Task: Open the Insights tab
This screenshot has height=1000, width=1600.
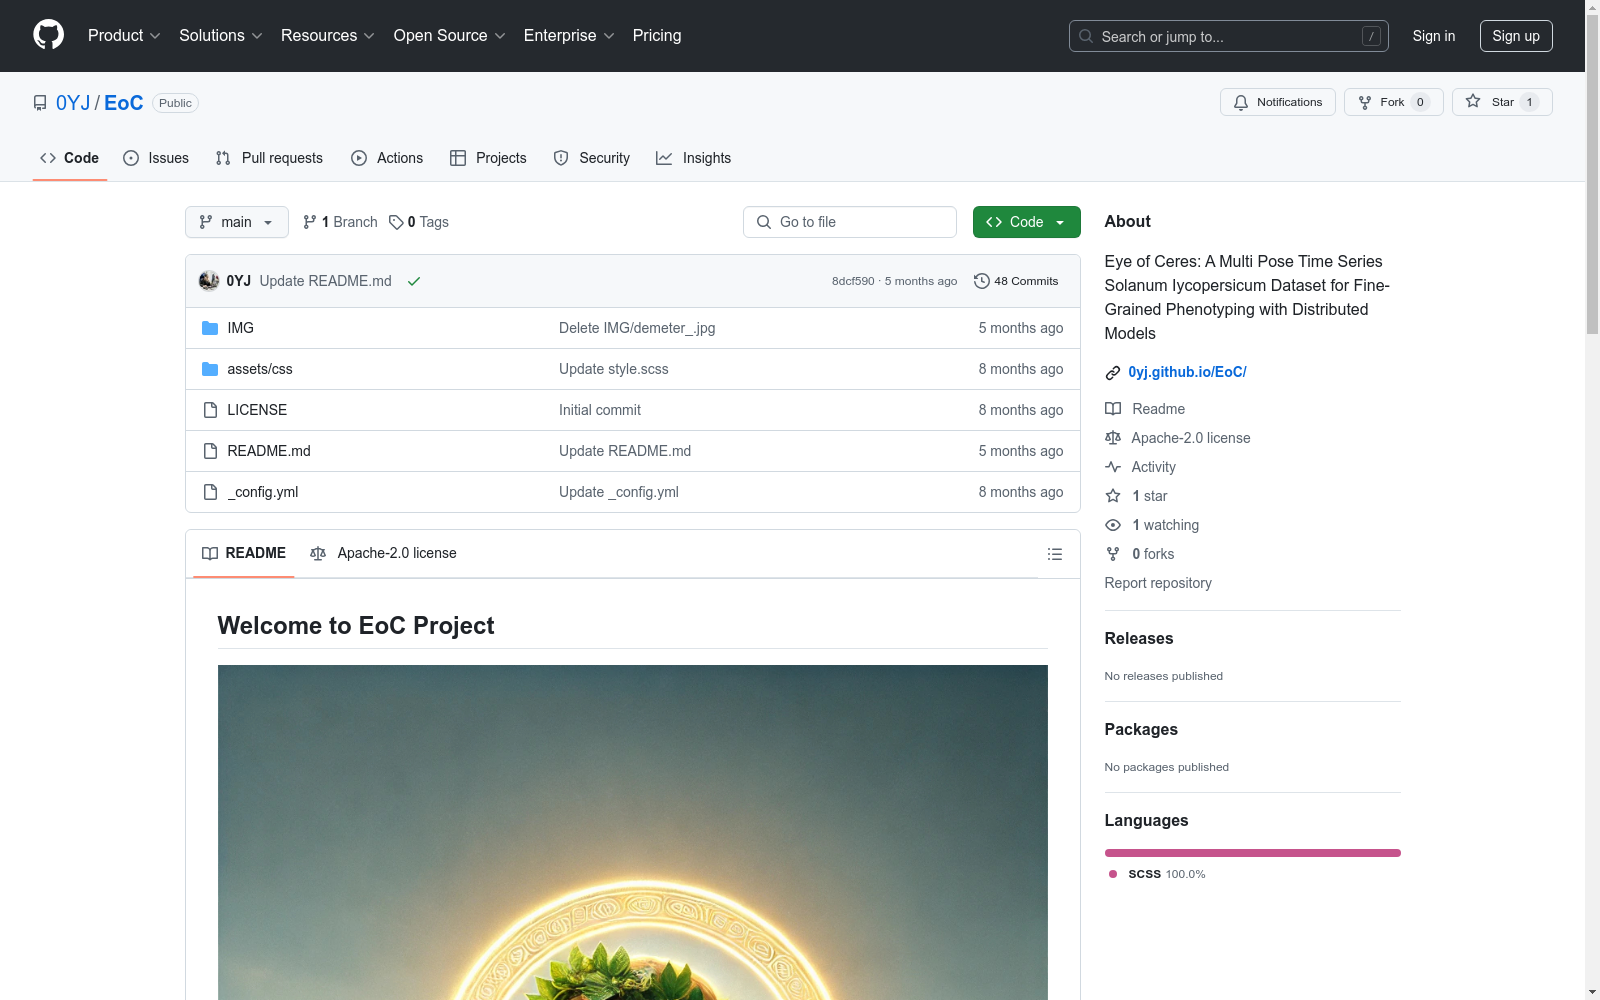Action: (693, 158)
